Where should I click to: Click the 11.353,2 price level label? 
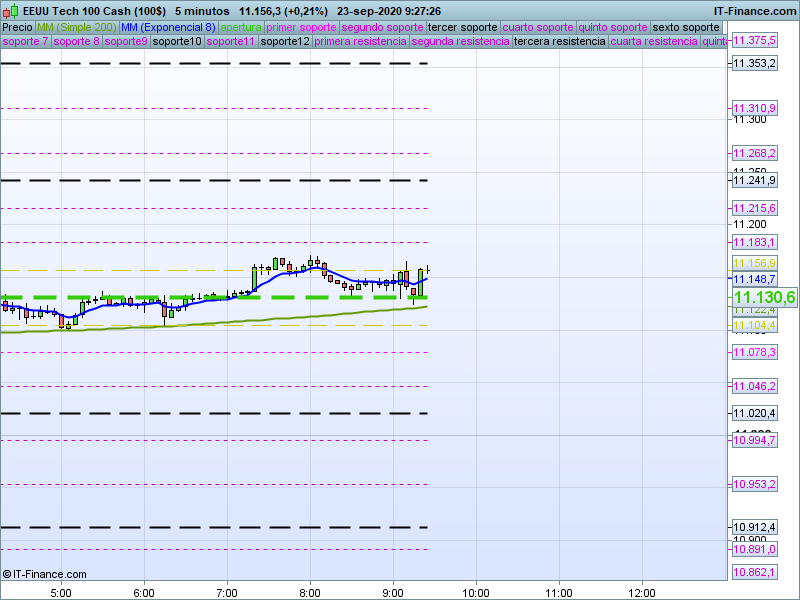tap(754, 64)
